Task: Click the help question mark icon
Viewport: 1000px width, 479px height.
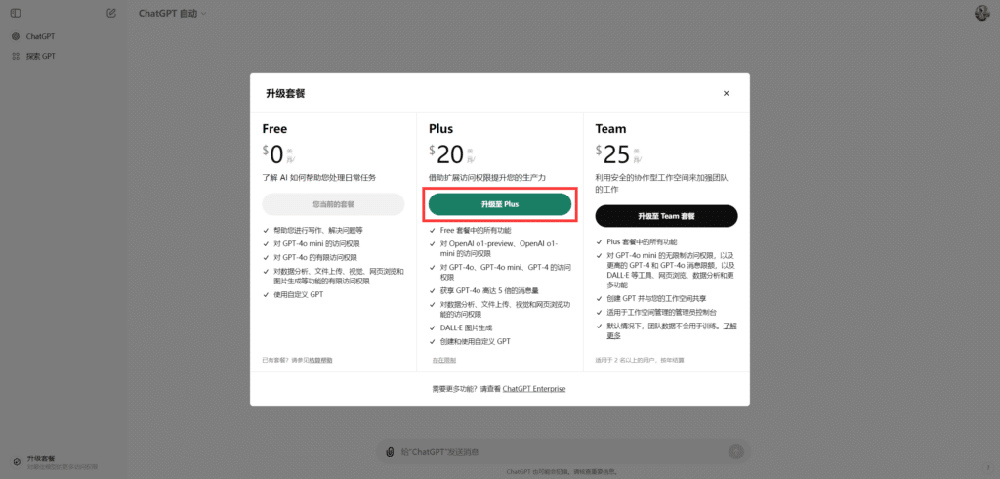Action: [x=987, y=468]
